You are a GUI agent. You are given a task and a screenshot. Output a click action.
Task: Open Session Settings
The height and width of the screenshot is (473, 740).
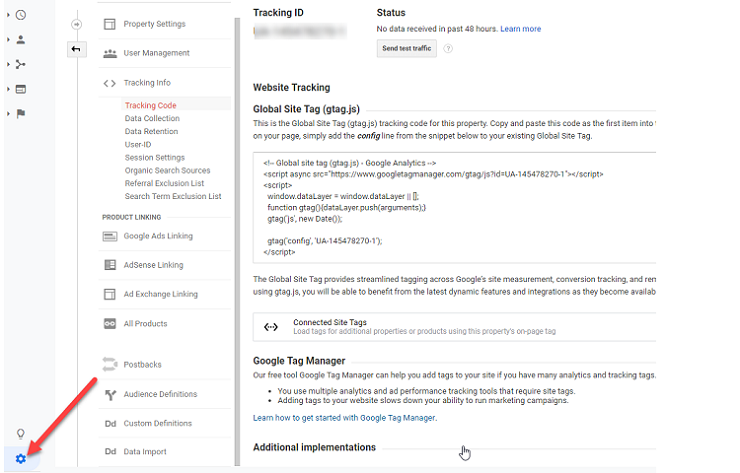click(155, 158)
